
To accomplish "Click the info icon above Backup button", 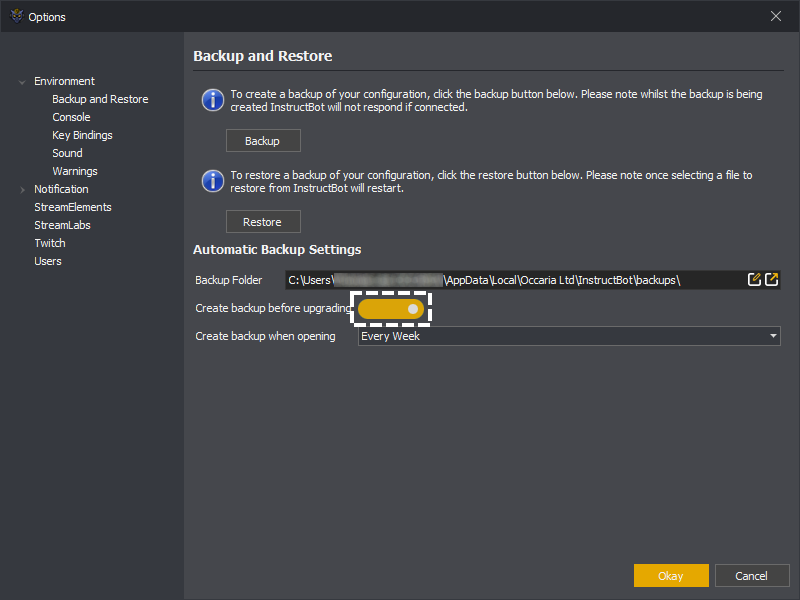I will pos(213,100).
